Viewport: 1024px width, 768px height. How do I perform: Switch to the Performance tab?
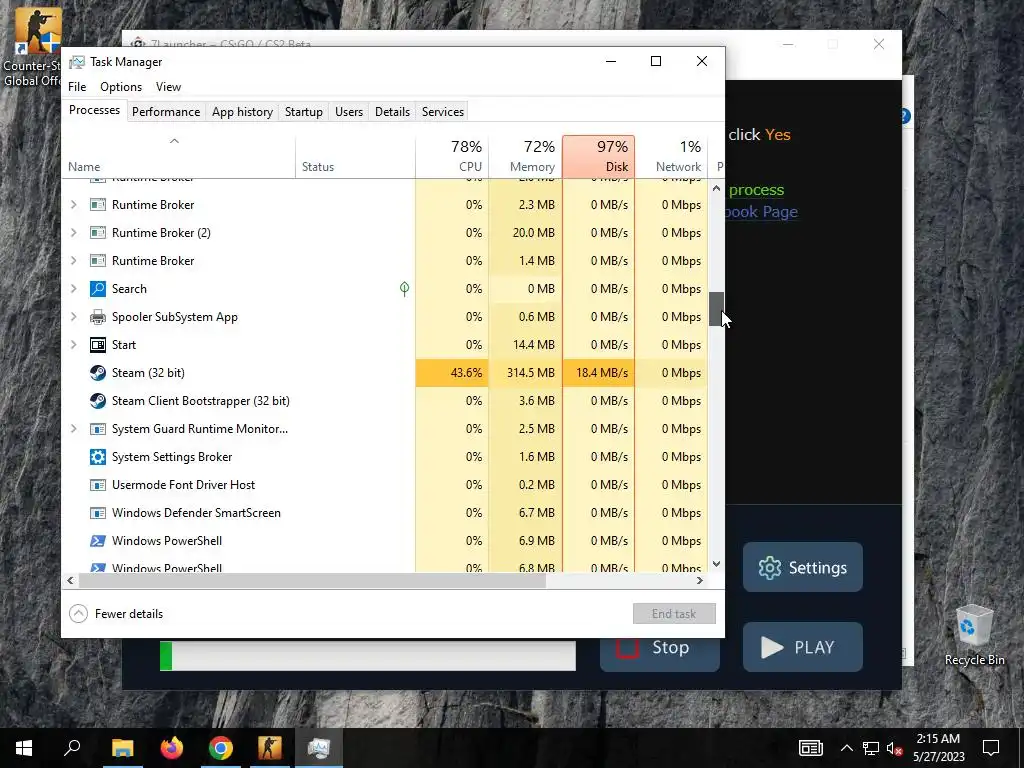click(166, 112)
